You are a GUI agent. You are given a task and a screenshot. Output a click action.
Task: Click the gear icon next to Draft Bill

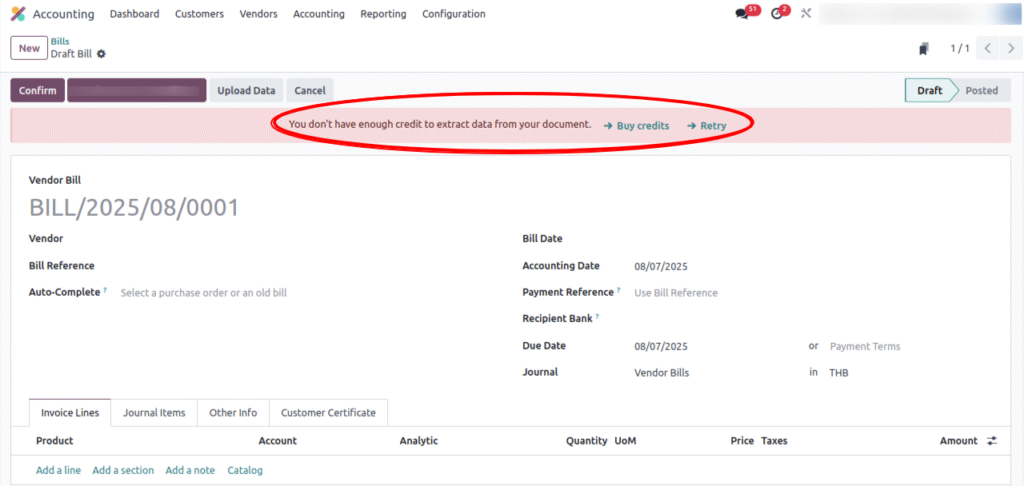[x=101, y=54]
